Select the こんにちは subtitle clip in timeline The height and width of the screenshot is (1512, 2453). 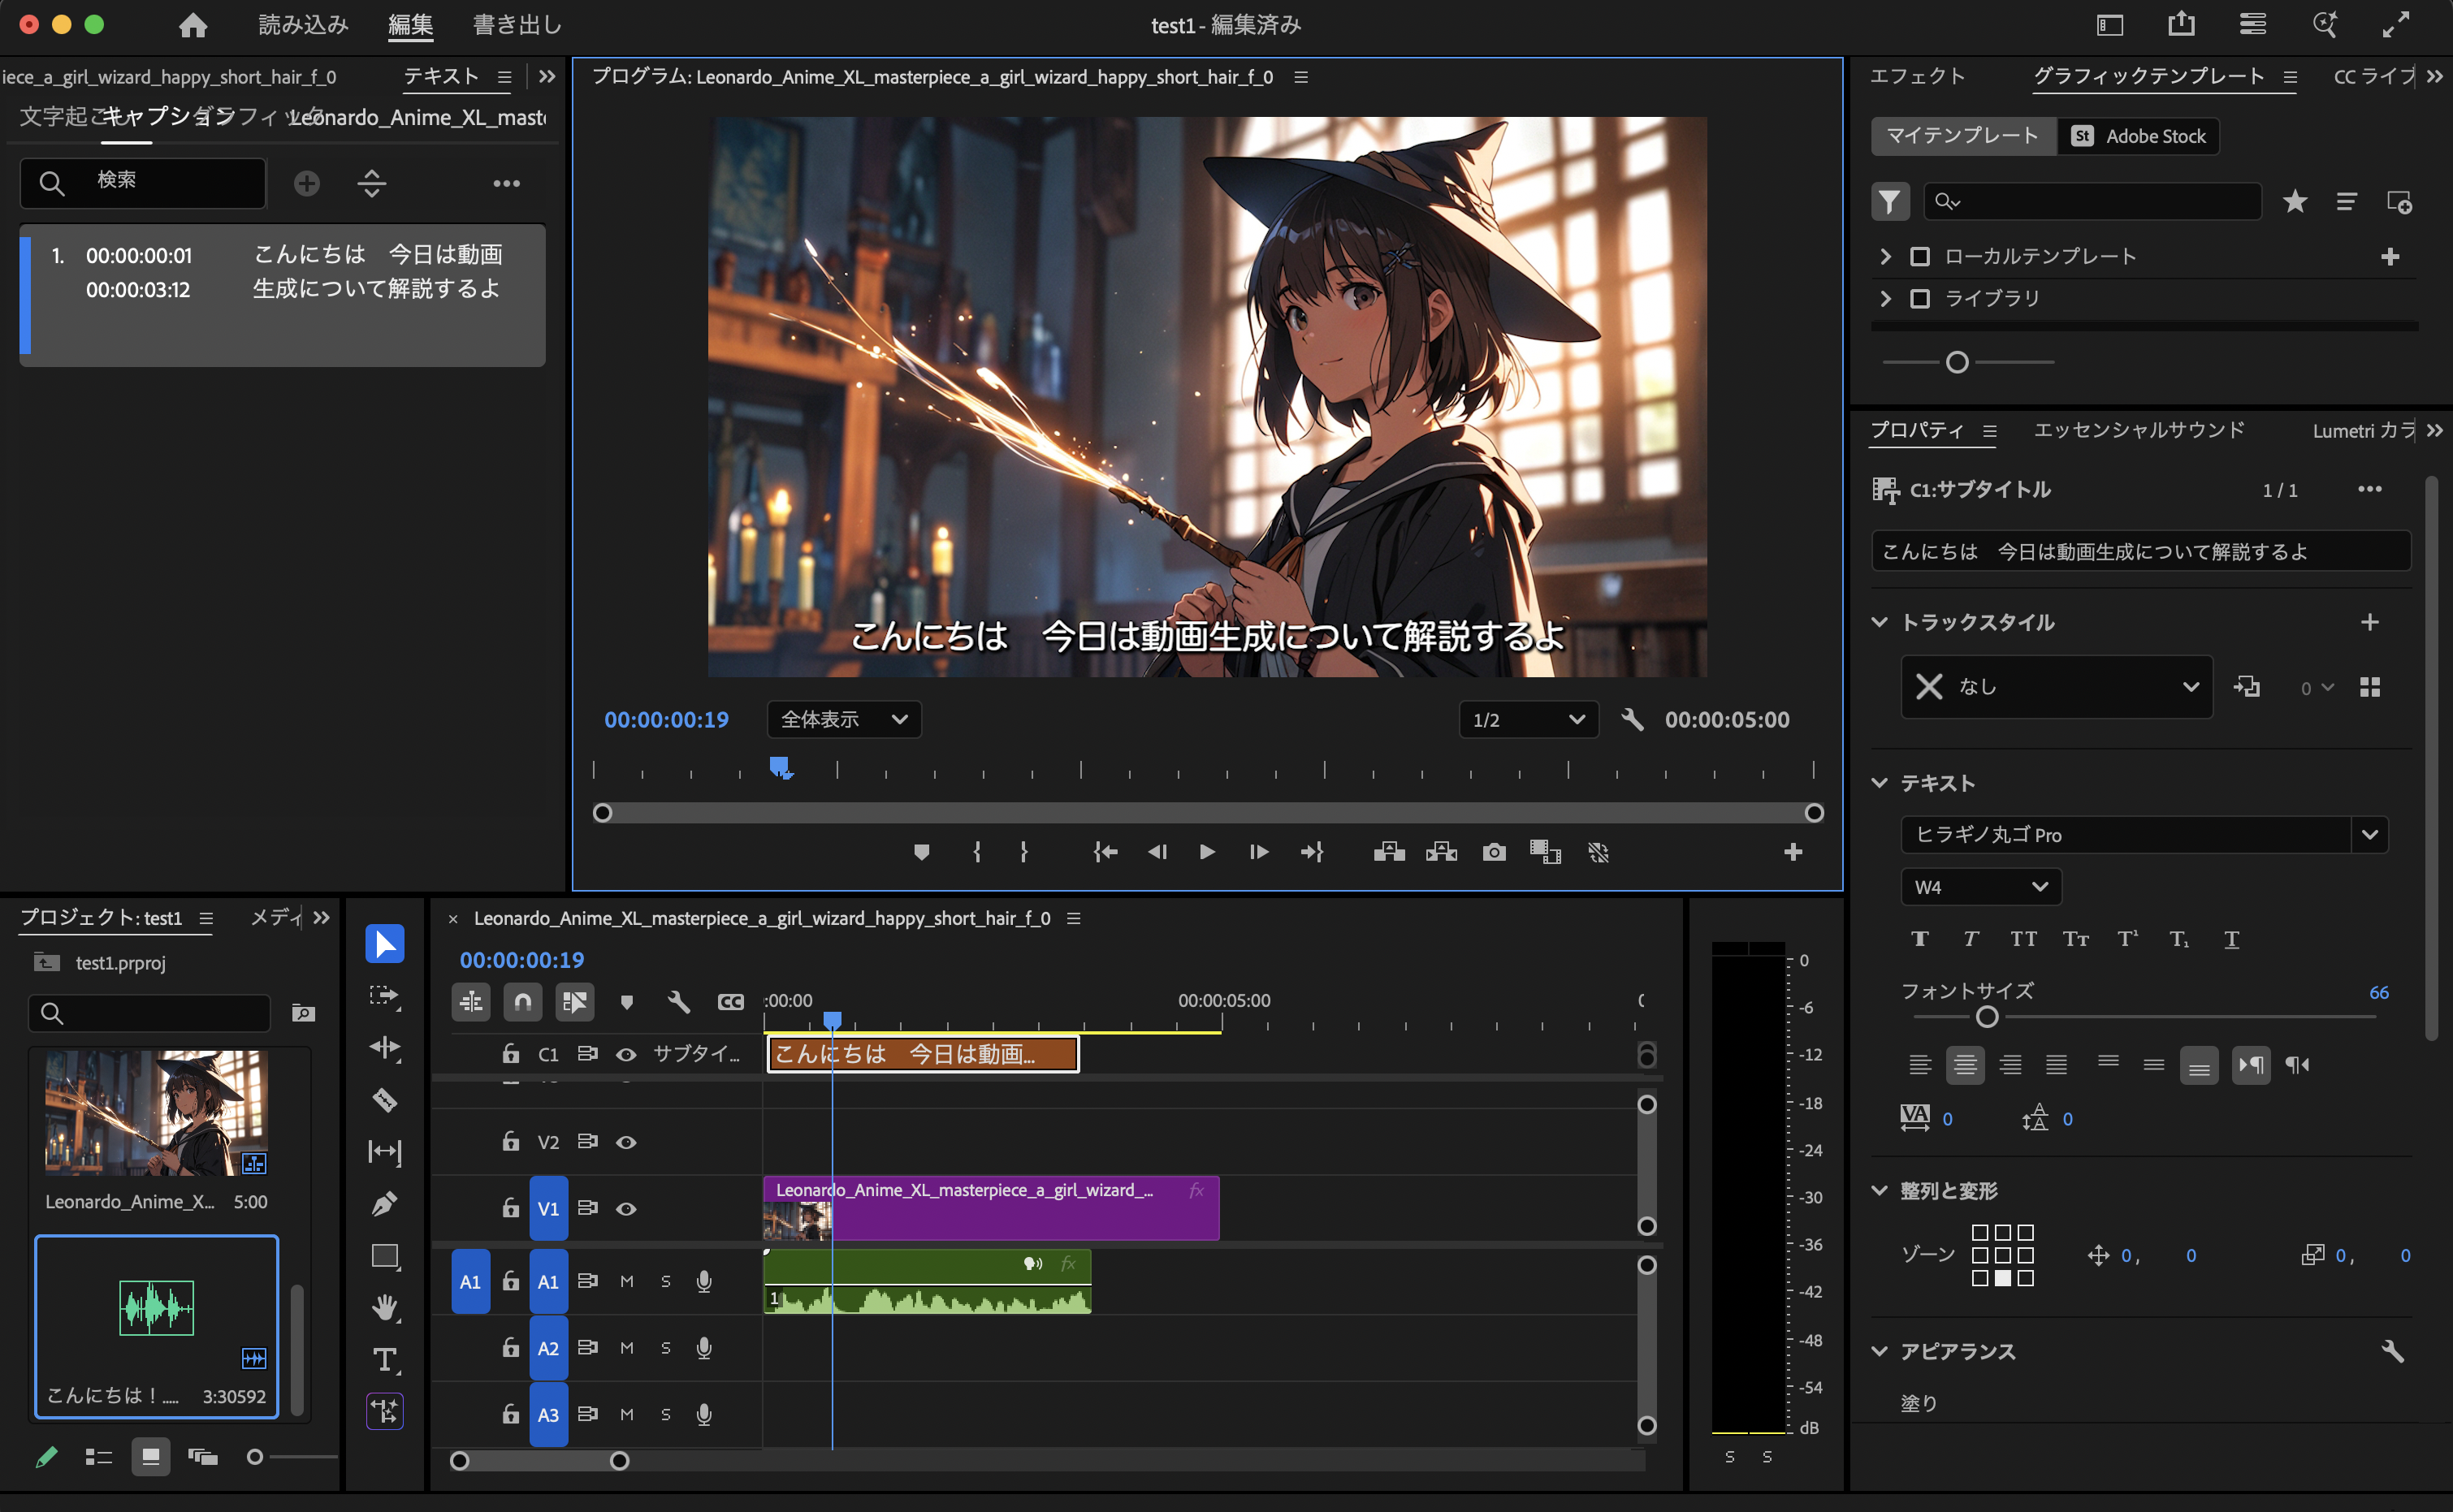point(922,1054)
